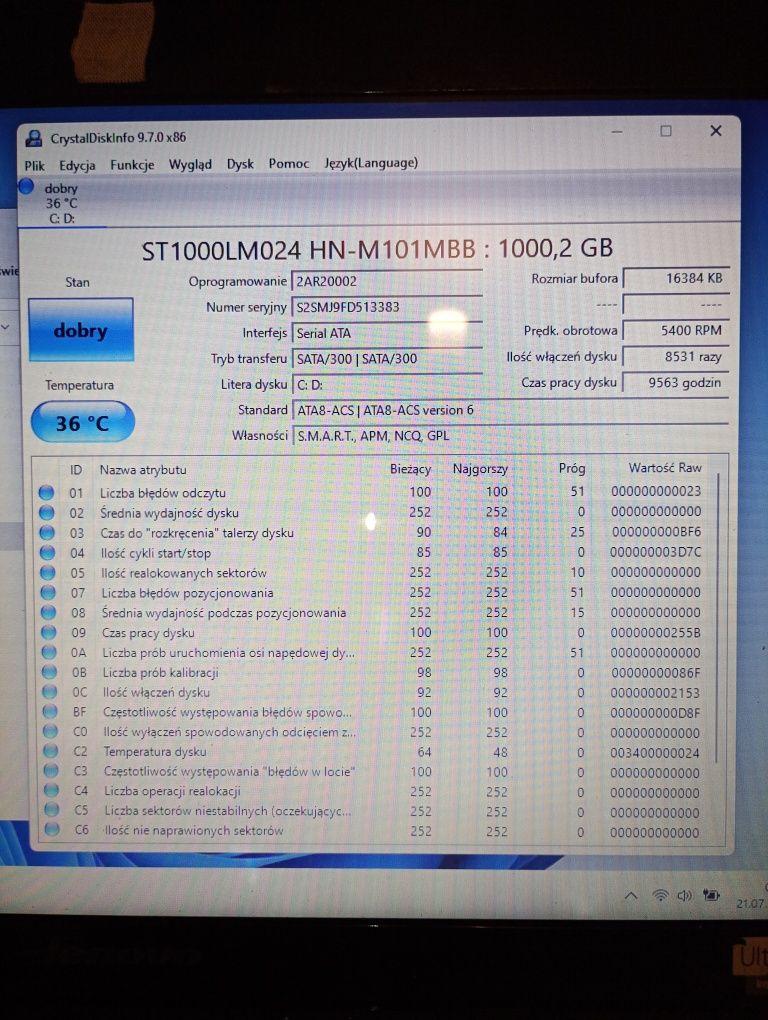Screen dimensions: 768x1020
Task: Click the drive title ST1000LM024 HN-M101MBB
Action: [x=308, y=250]
